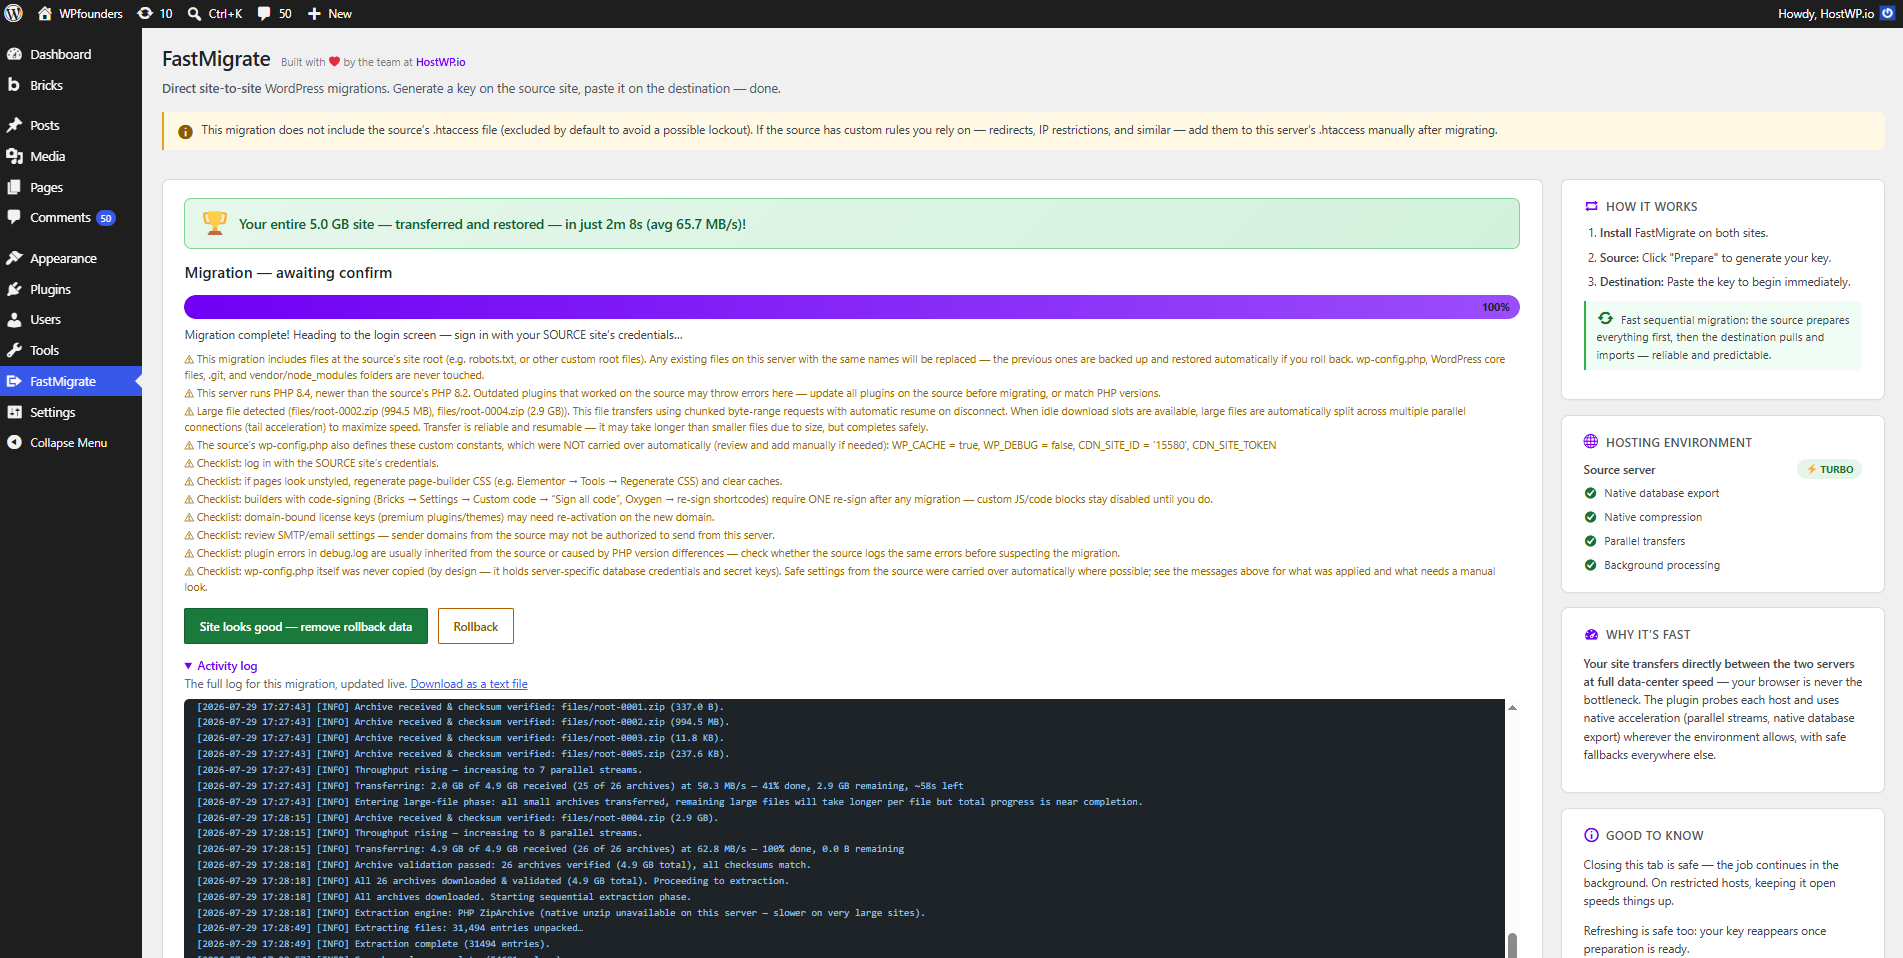Click the Comments count badge 50 in sidebar
This screenshot has height=958, width=1903.
coord(106,218)
